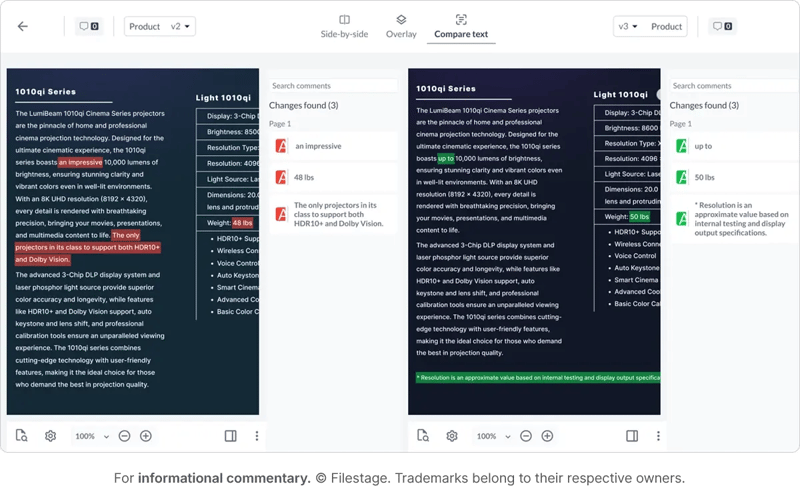Open right viewer 100% zoom dropdown
This screenshot has height=486, width=800.
coord(493,436)
